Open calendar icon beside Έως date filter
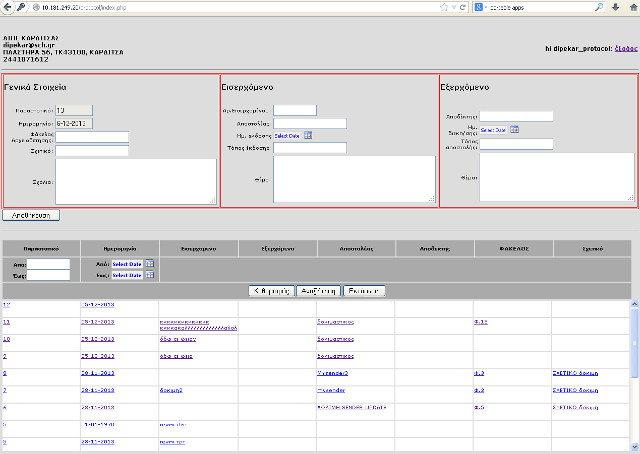Screen dimensions: 640x454 (x=149, y=275)
